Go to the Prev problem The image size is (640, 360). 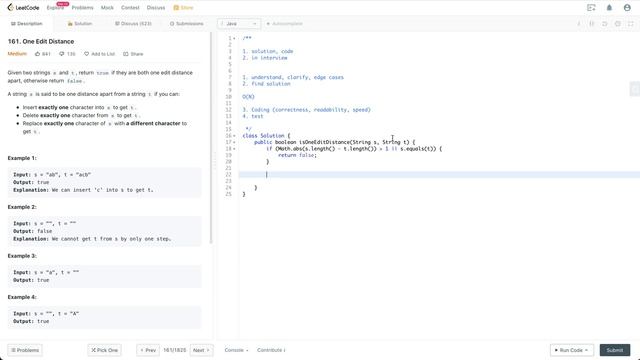pos(148,350)
